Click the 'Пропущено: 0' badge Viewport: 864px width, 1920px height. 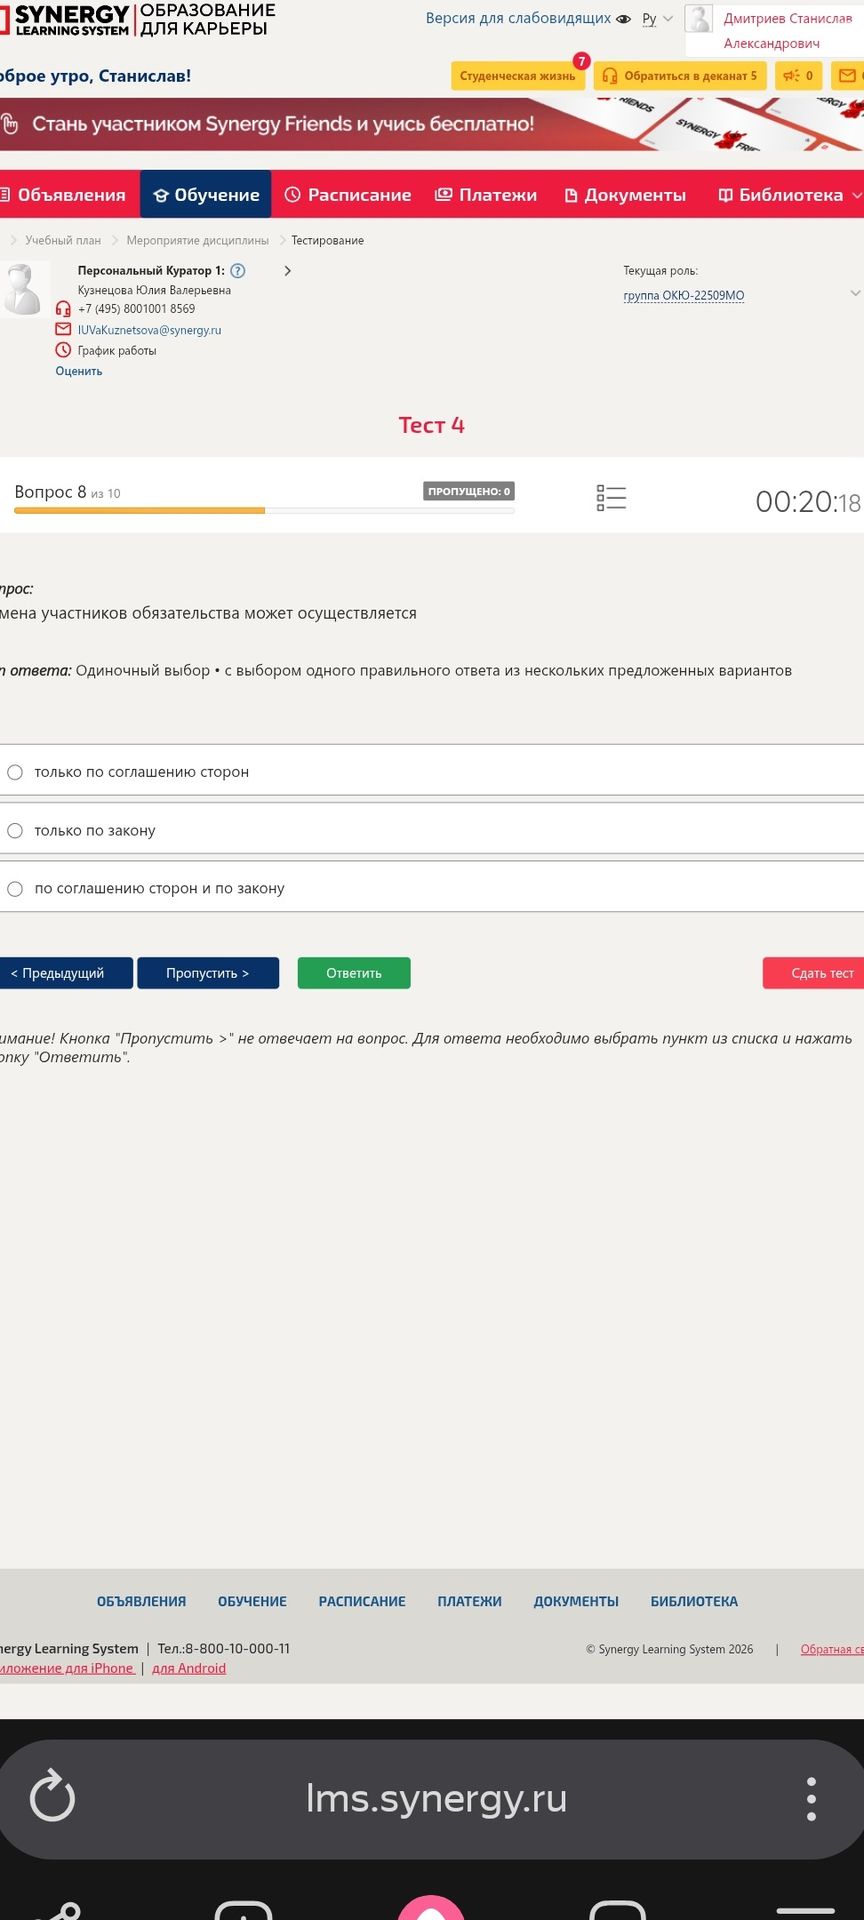click(x=469, y=491)
